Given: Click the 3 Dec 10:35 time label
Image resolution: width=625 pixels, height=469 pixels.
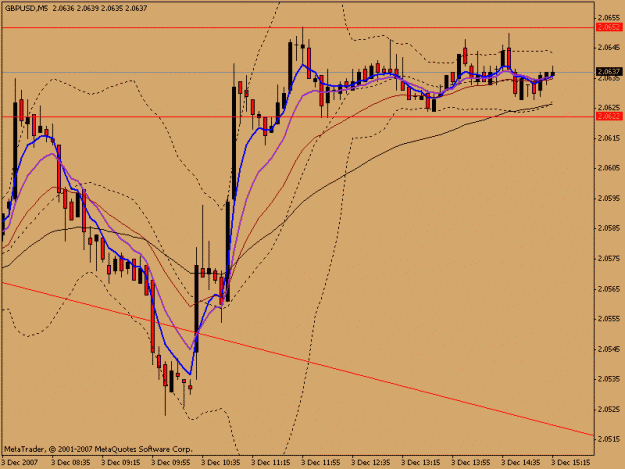Looking at the screenshot, I should (x=221, y=462).
